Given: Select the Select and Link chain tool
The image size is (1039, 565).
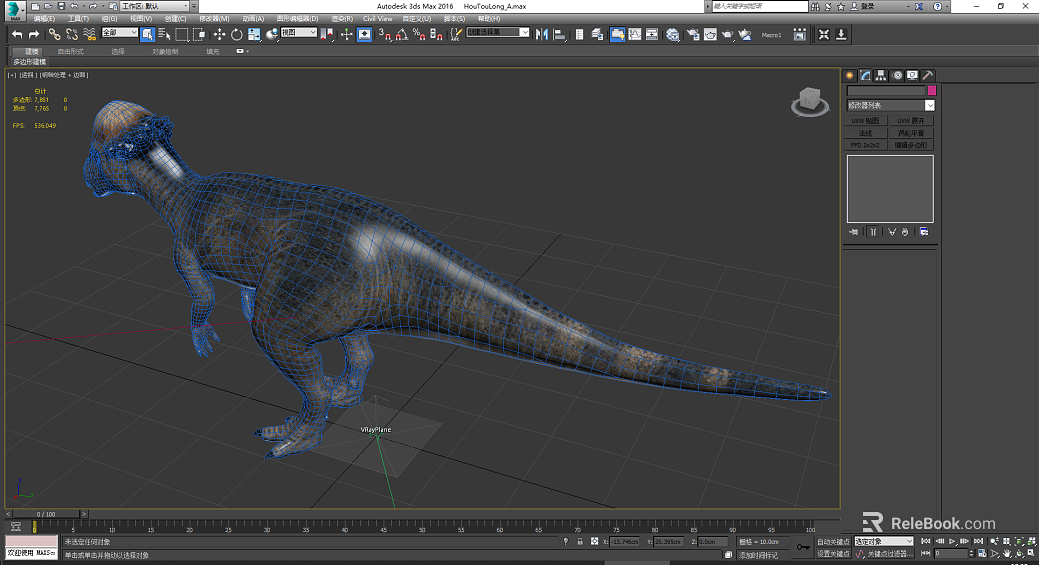Looking at the screenshot, I should pyautogui.click(x=54, y=34).
